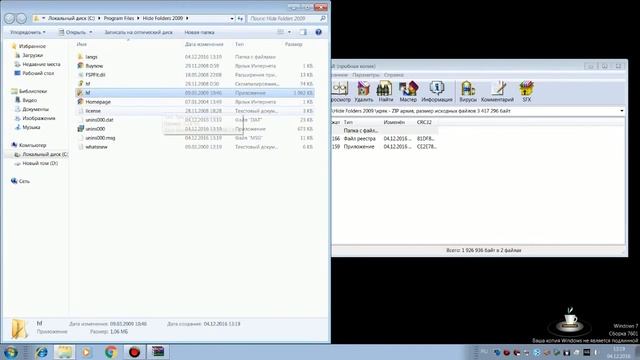Image resolution: width=640 pixels, height=360 pixels.
Task: Select the langs folder icon
Action: click(x=80, y=57)
